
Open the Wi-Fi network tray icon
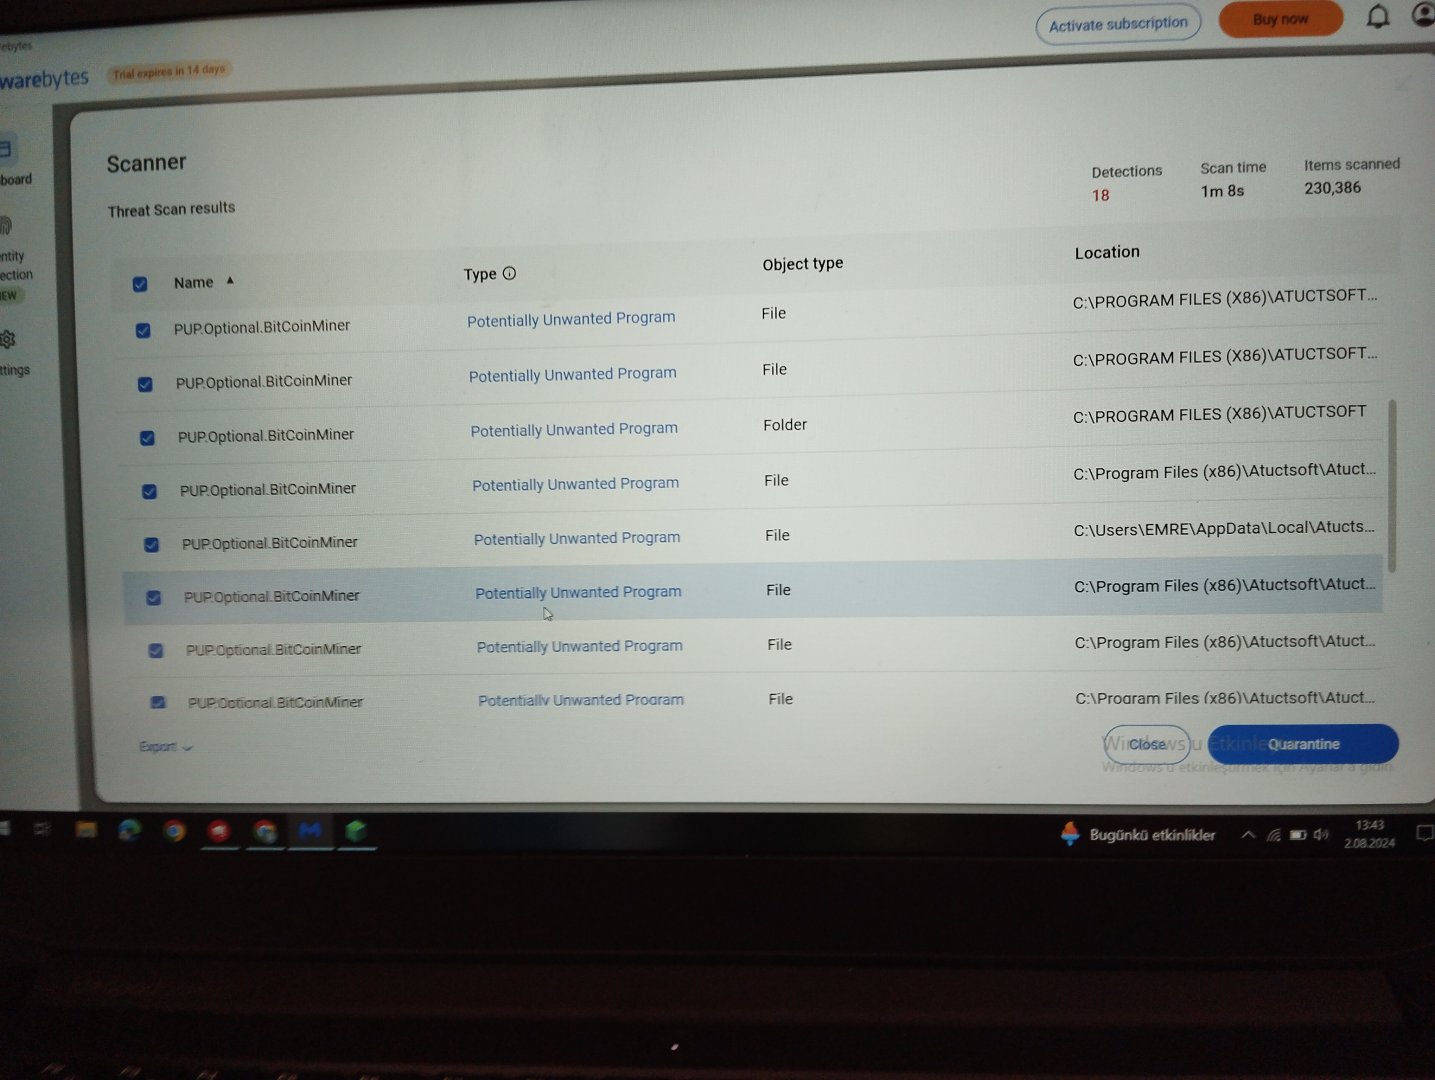click(x=1273, y=835)
